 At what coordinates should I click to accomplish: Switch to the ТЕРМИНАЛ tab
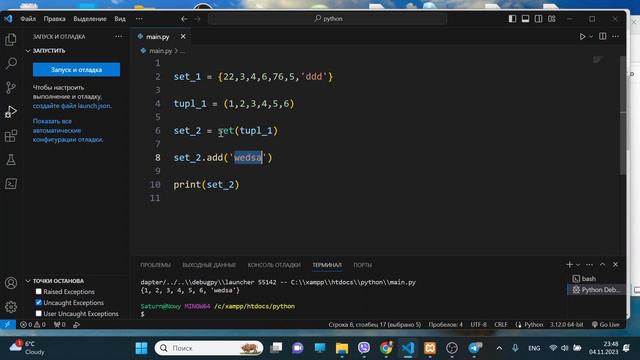(327, 265)
